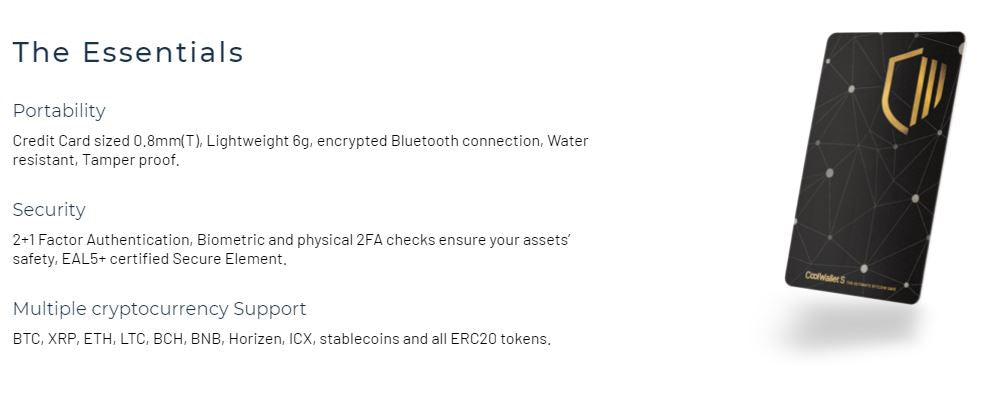
Task: Click the "2+1 Factor Authentication" text
Action: tap(101, 240)
